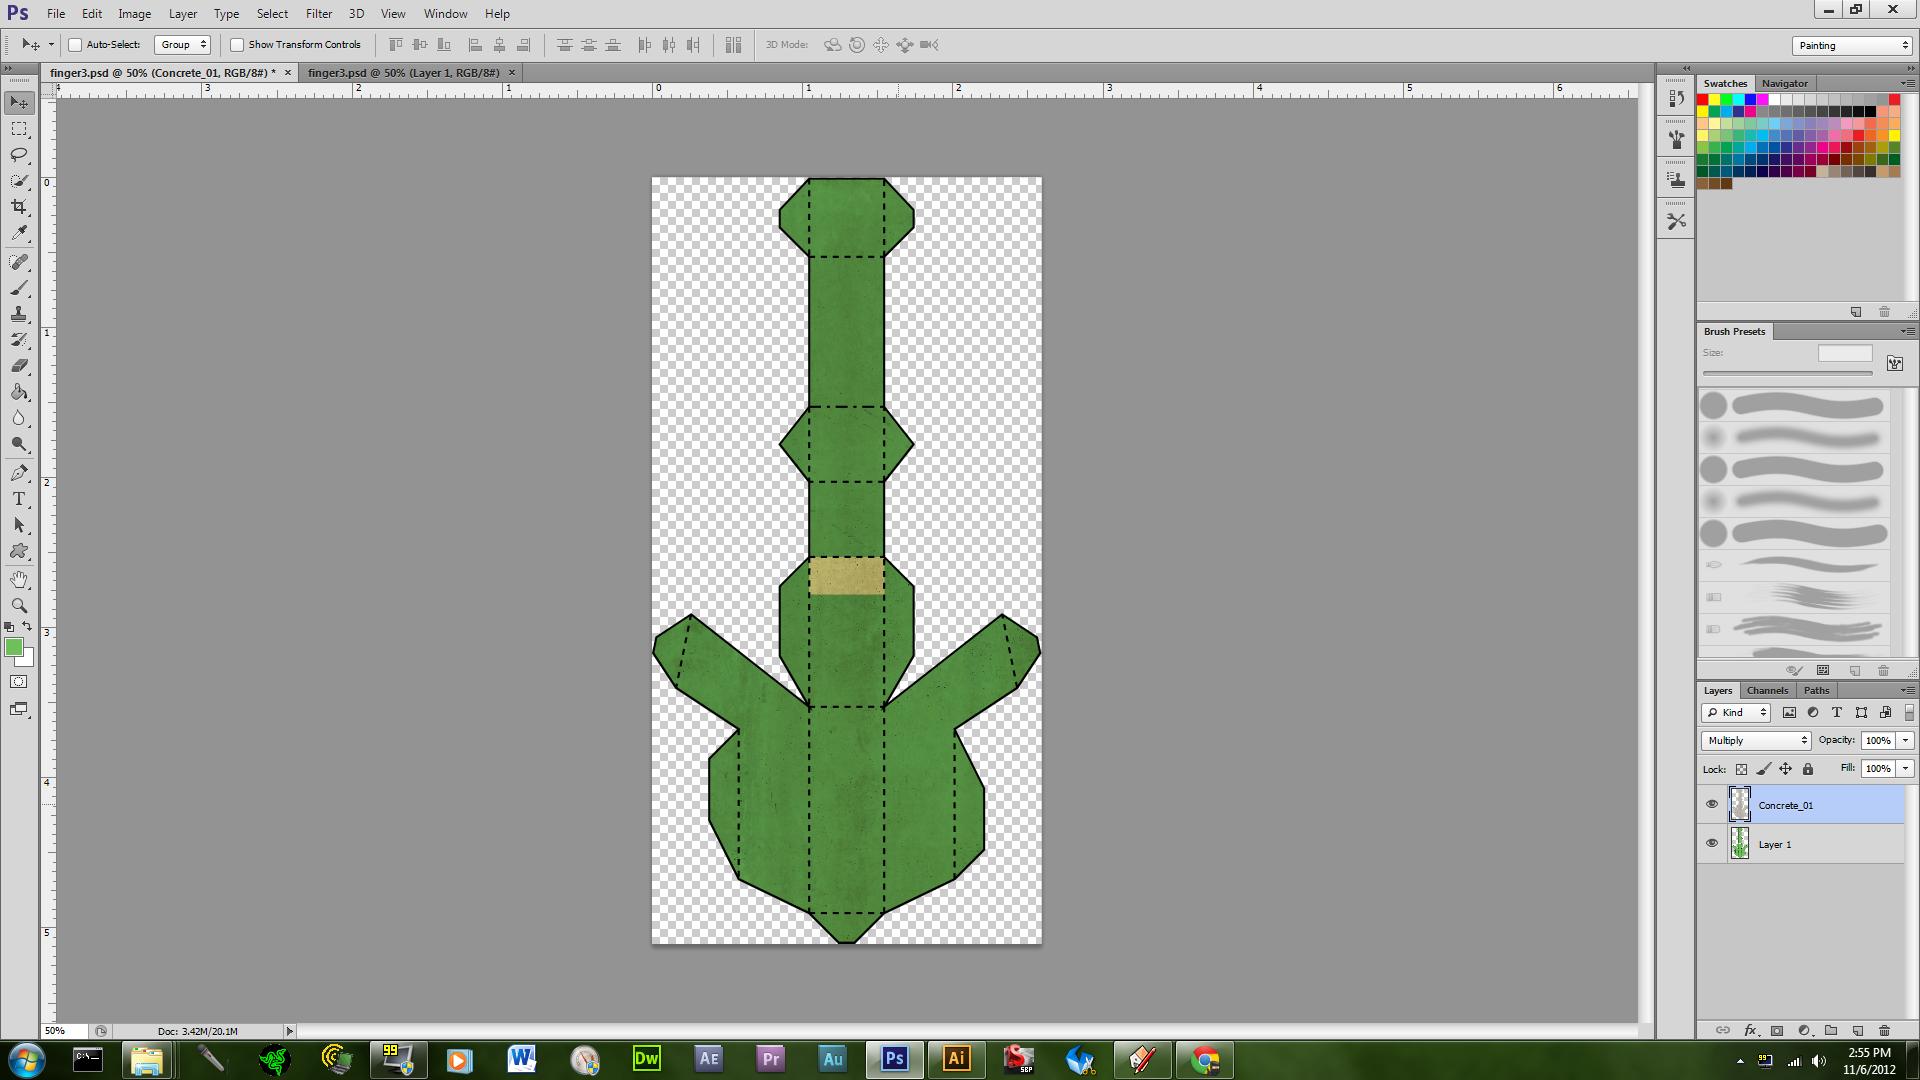Open the Swatches panel menu
Image resolution: width=1920 pixels, height=1080 pixels.
1907,83
